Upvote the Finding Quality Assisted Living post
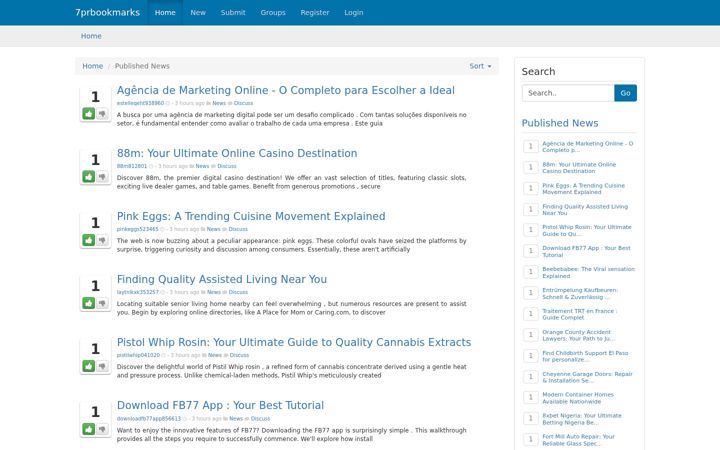The height and width of the screenshot is (450, 720). 89,303
